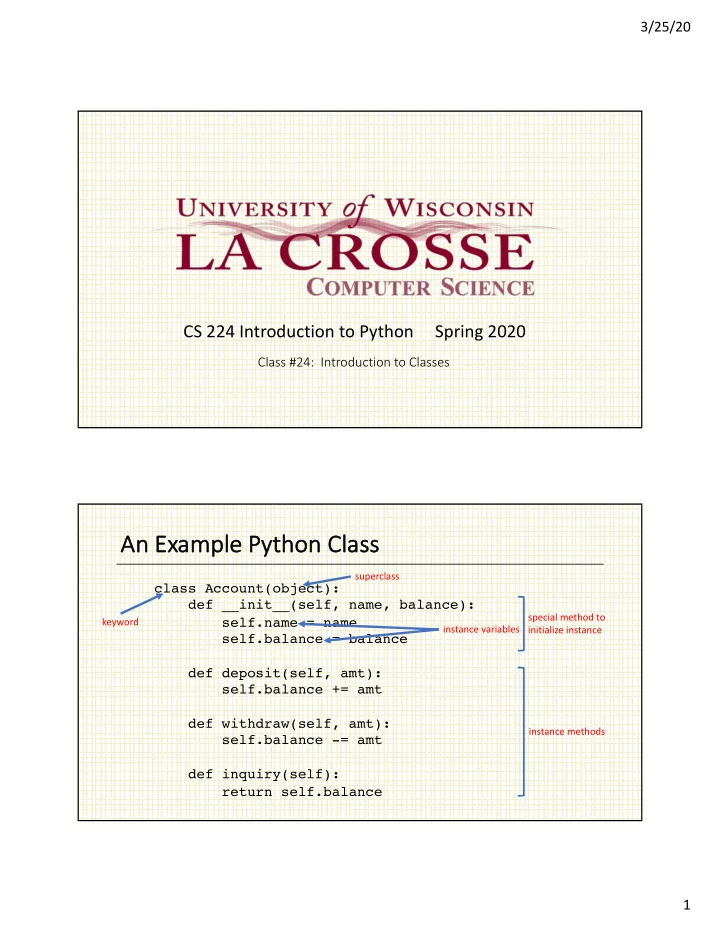Image resolution: width=720 pixels, height=932 pixels.
Task: Click the date 3/25/20 in header
Action: 665,27
